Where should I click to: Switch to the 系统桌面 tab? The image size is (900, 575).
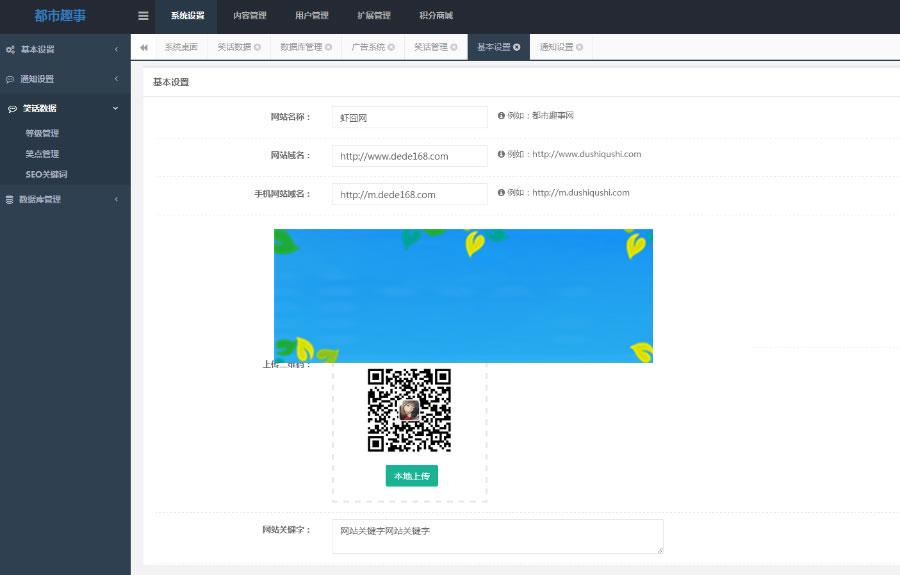pos(181,47)
